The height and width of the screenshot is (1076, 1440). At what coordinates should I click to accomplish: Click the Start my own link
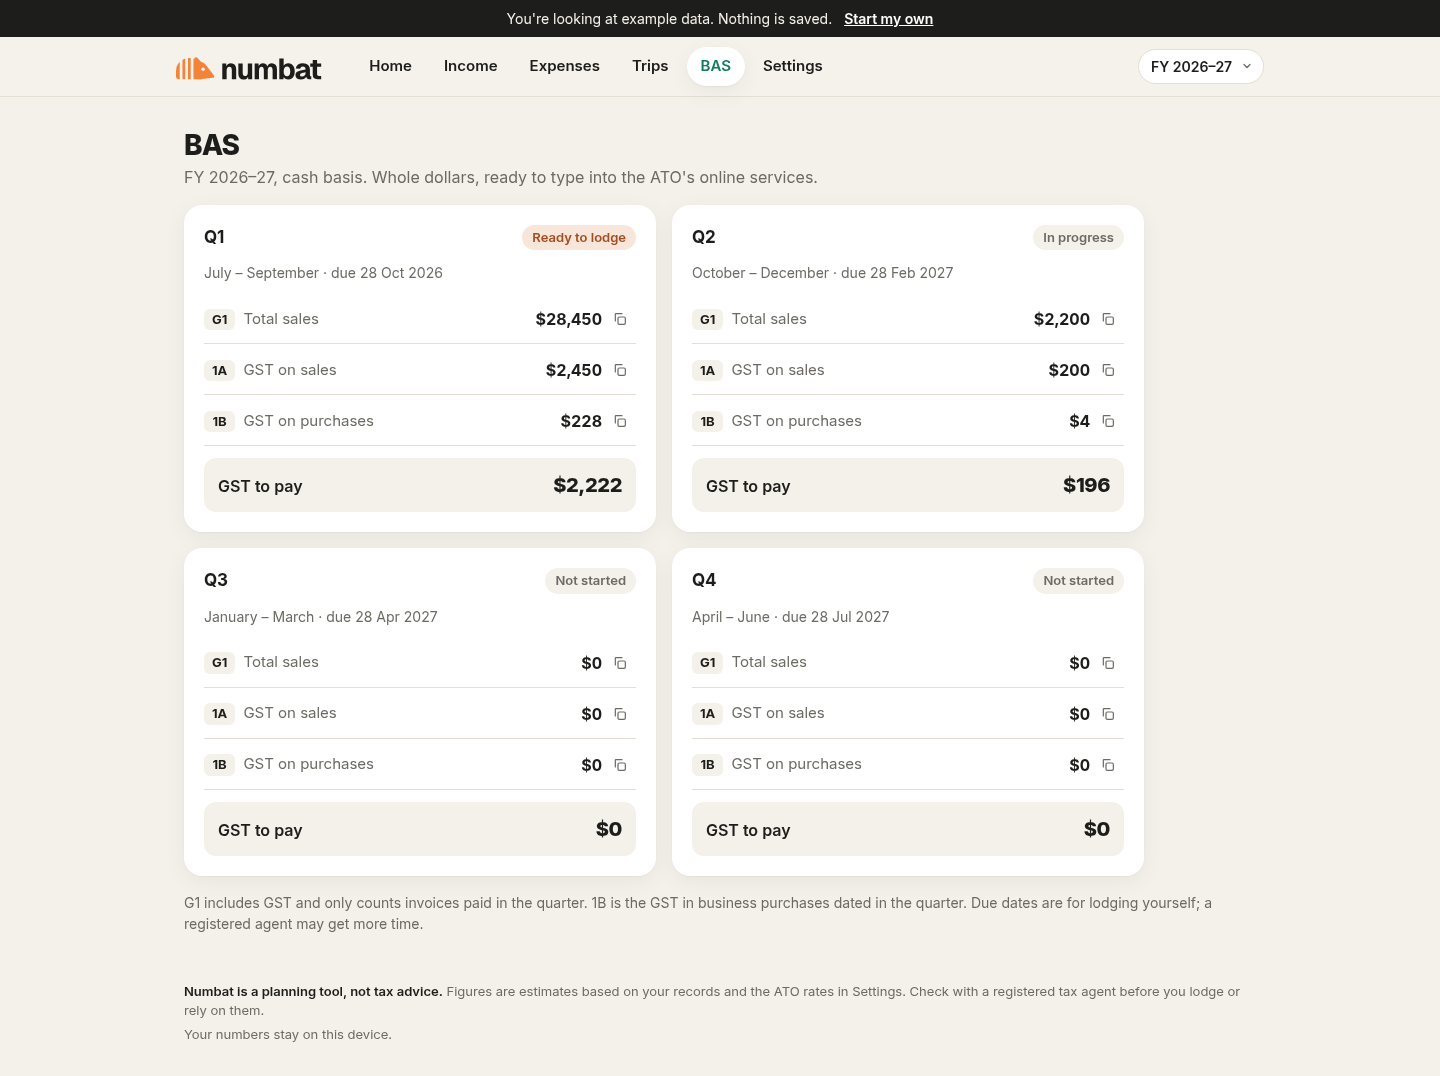[x=888, y=19]
